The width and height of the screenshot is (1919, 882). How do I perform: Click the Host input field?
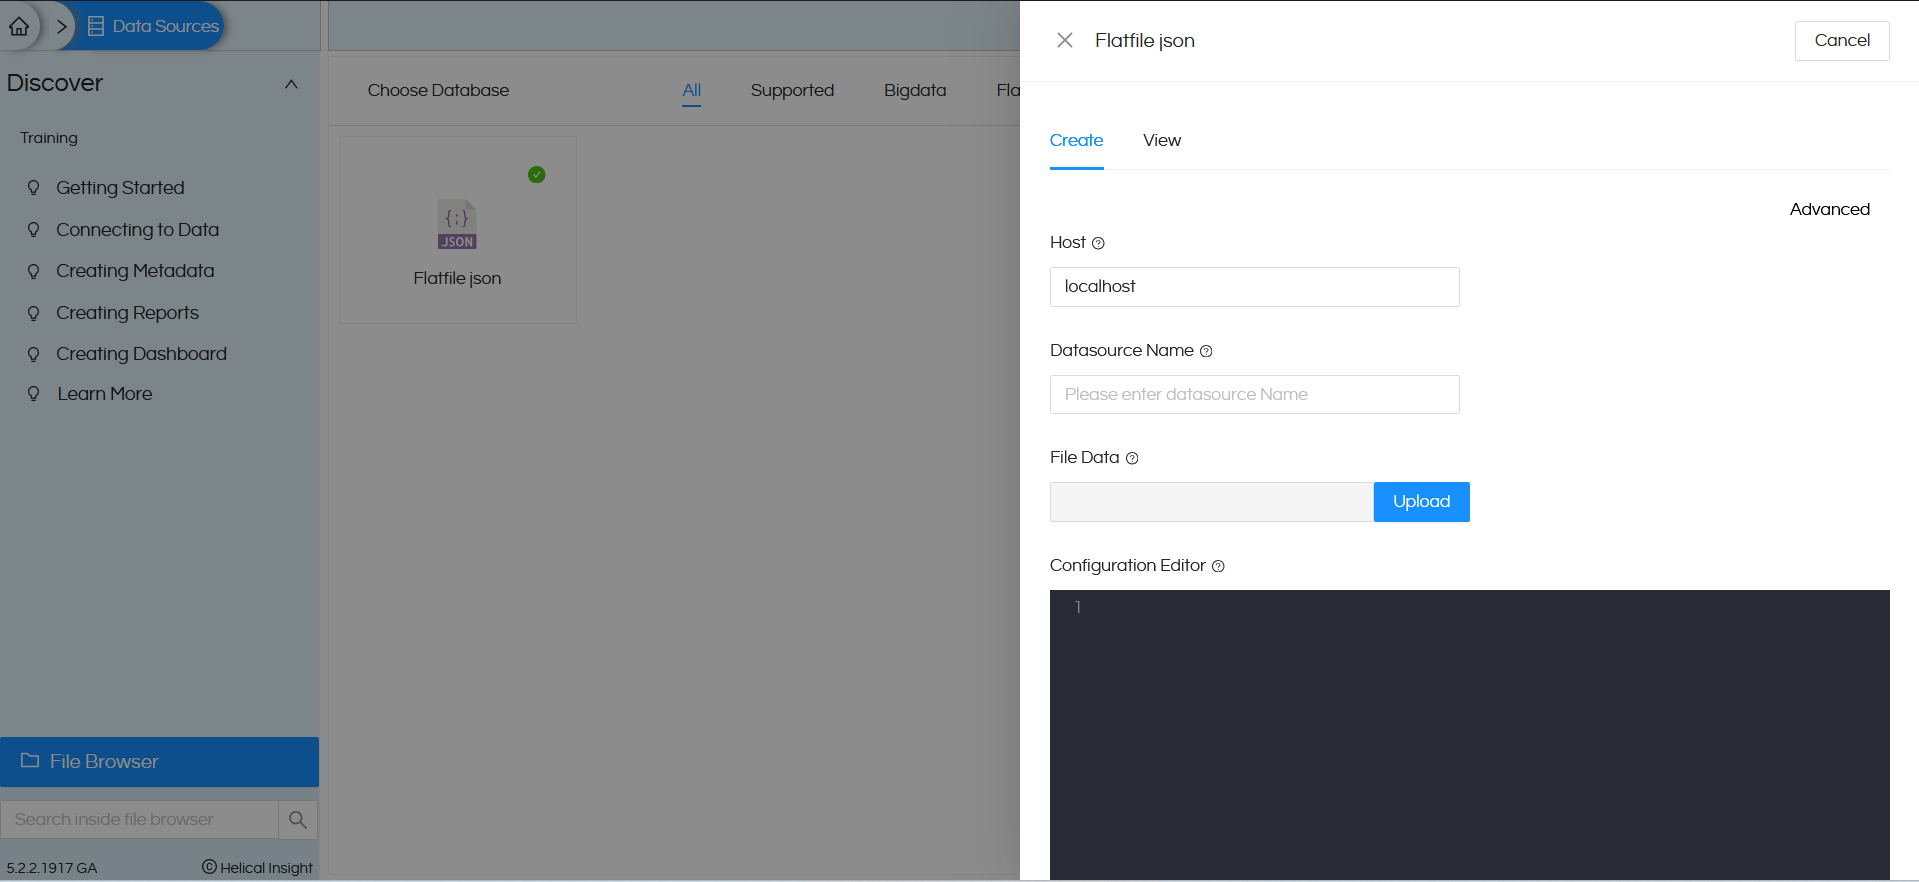pos(1254,287)
